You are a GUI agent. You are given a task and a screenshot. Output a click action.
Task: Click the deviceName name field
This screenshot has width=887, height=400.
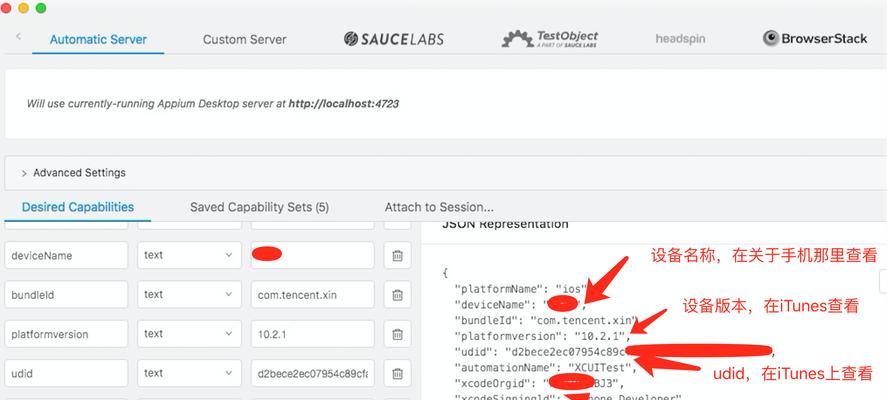pyautogui.click(x=66, y=255)
